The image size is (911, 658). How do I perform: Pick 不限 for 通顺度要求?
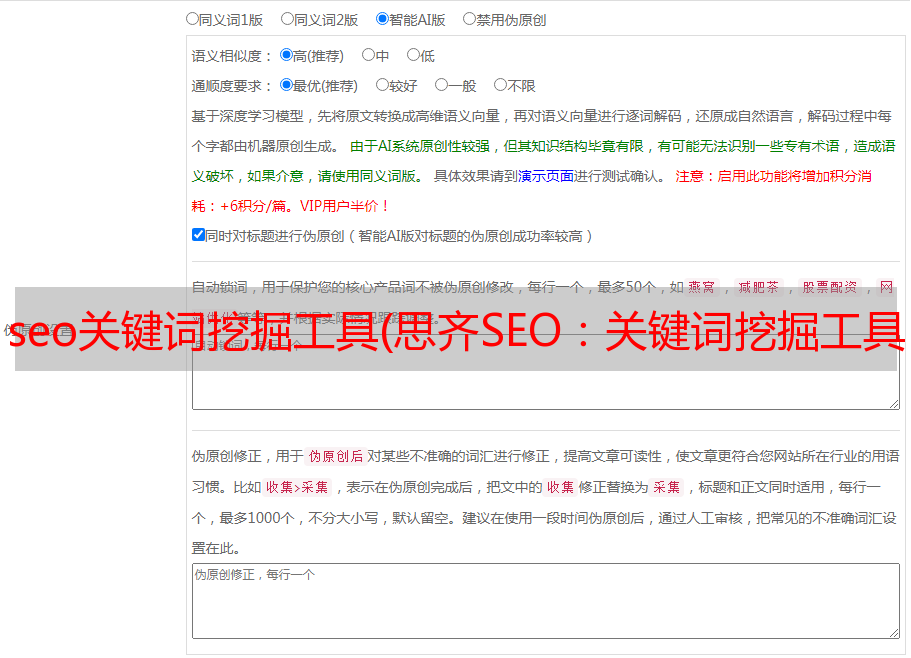(501, 85)
